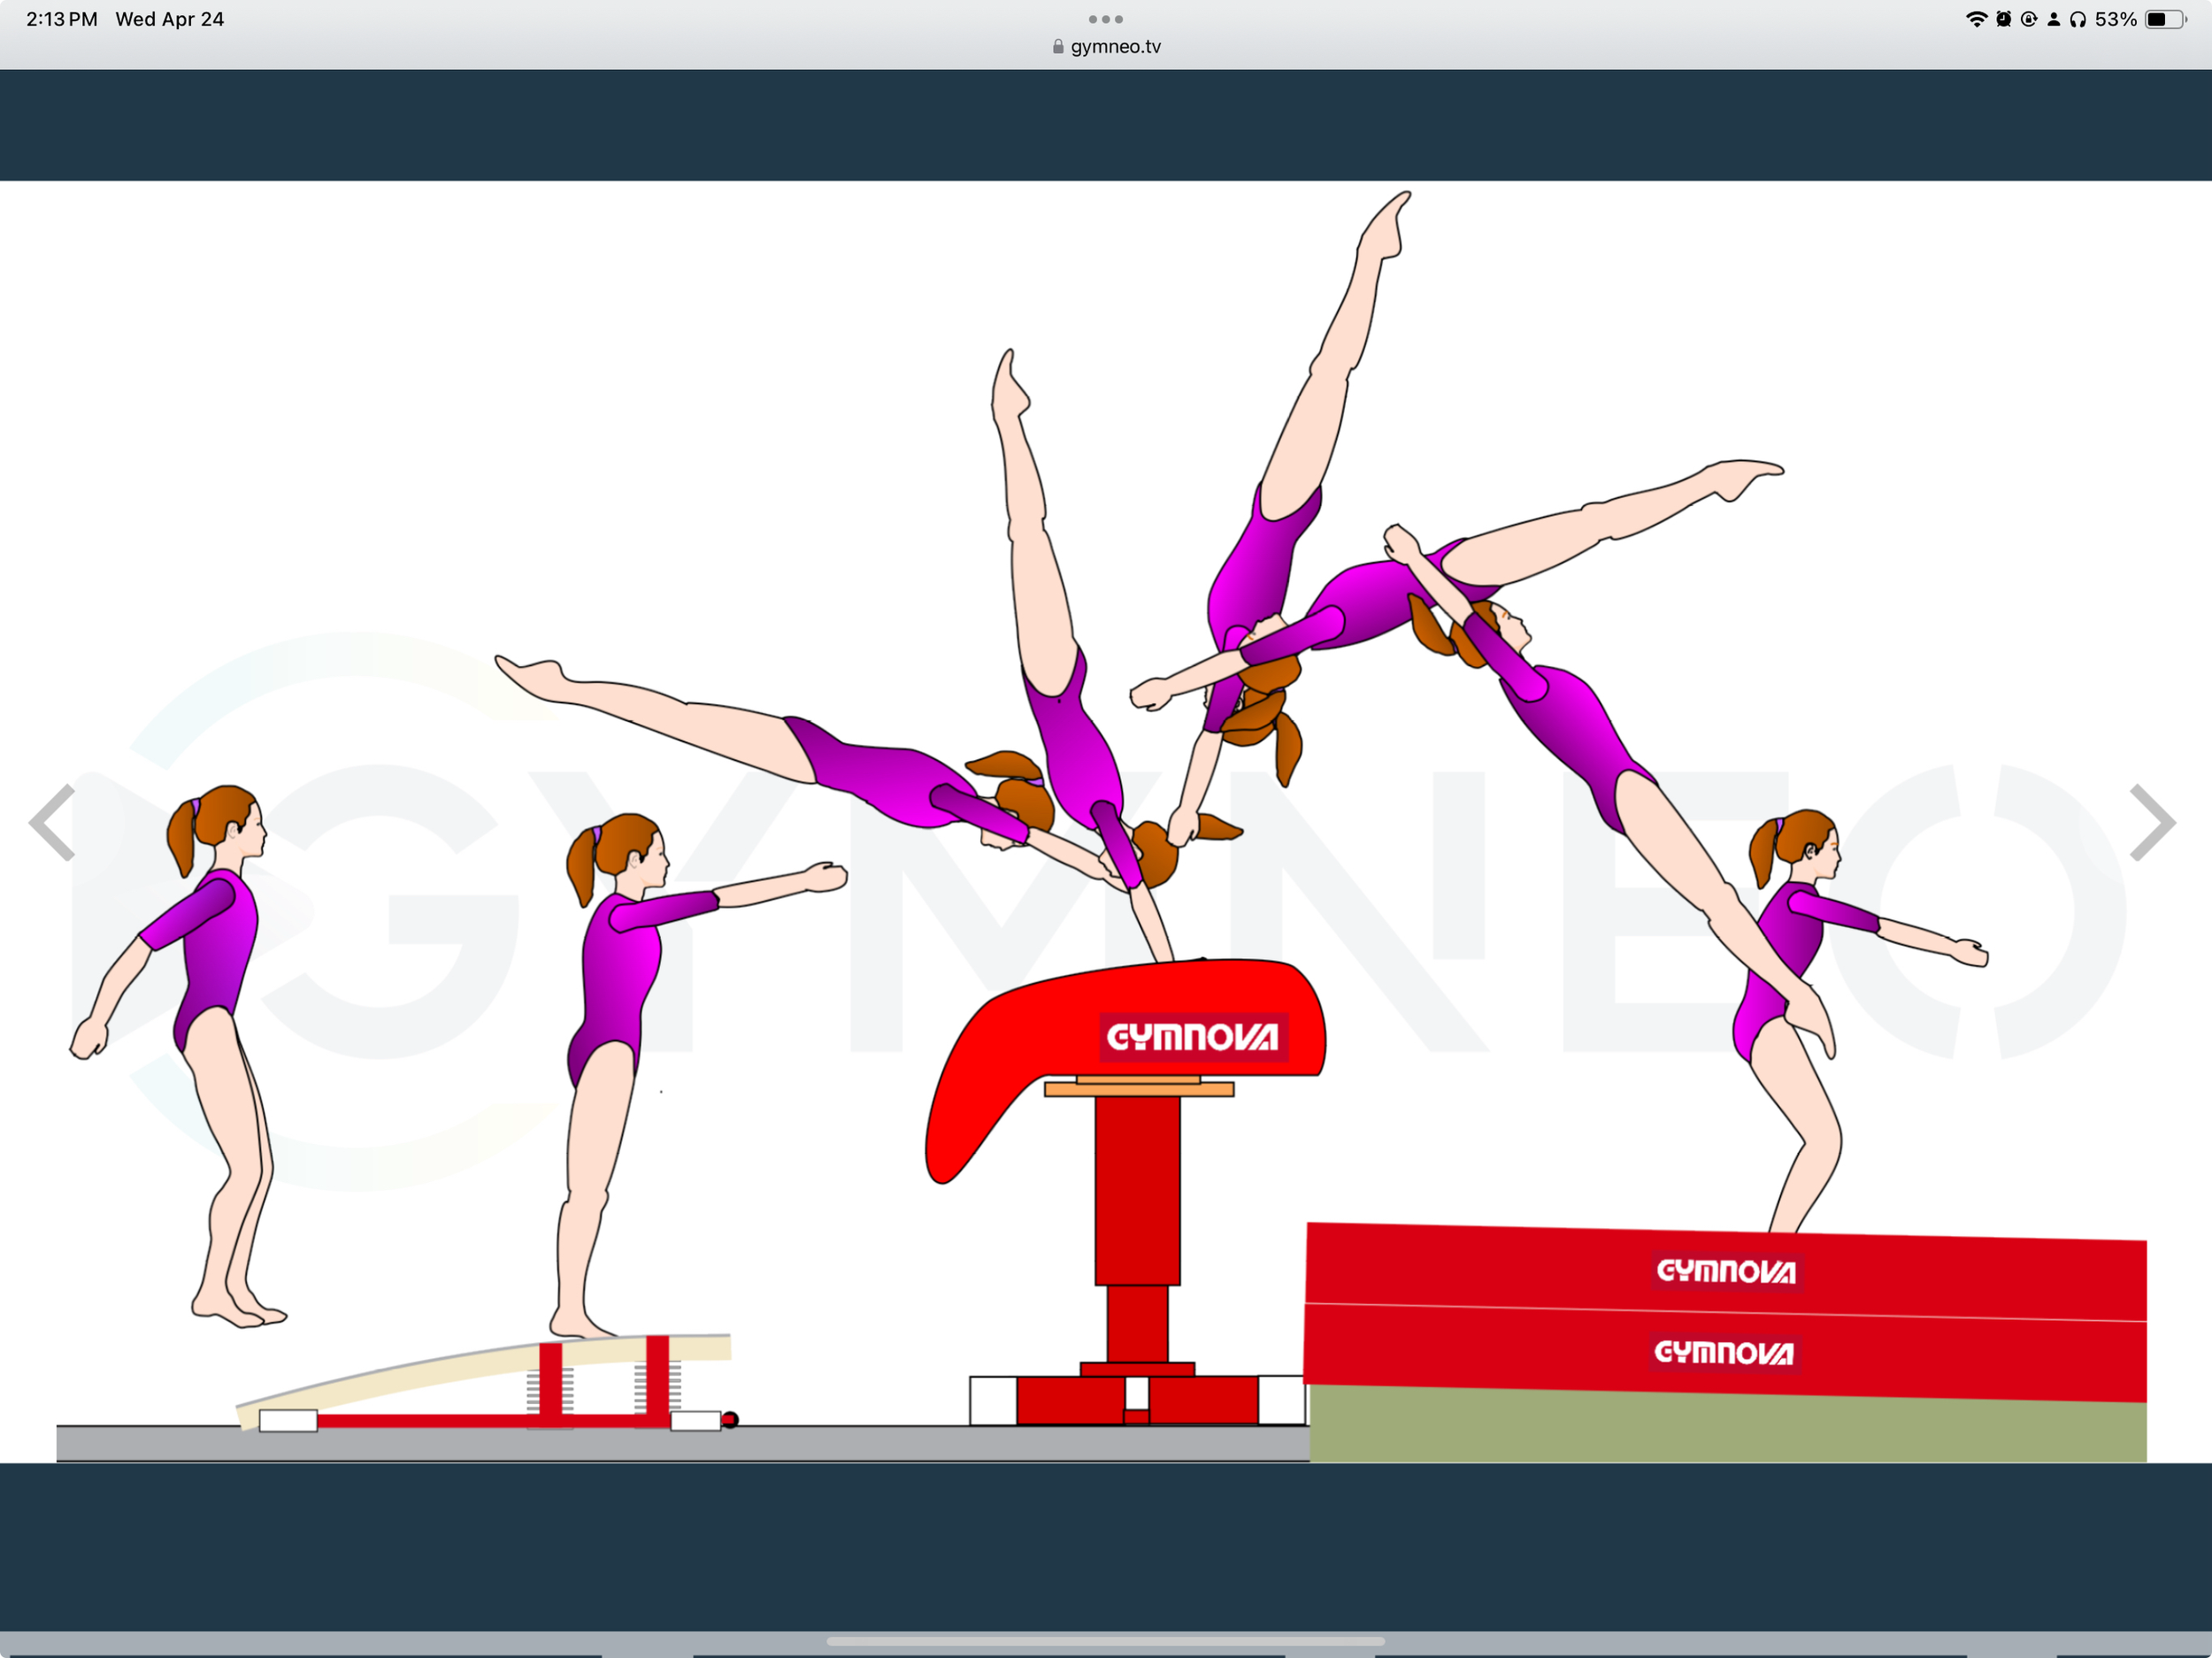Tap the orientation lock icon in the status bar

point(2028,18)
